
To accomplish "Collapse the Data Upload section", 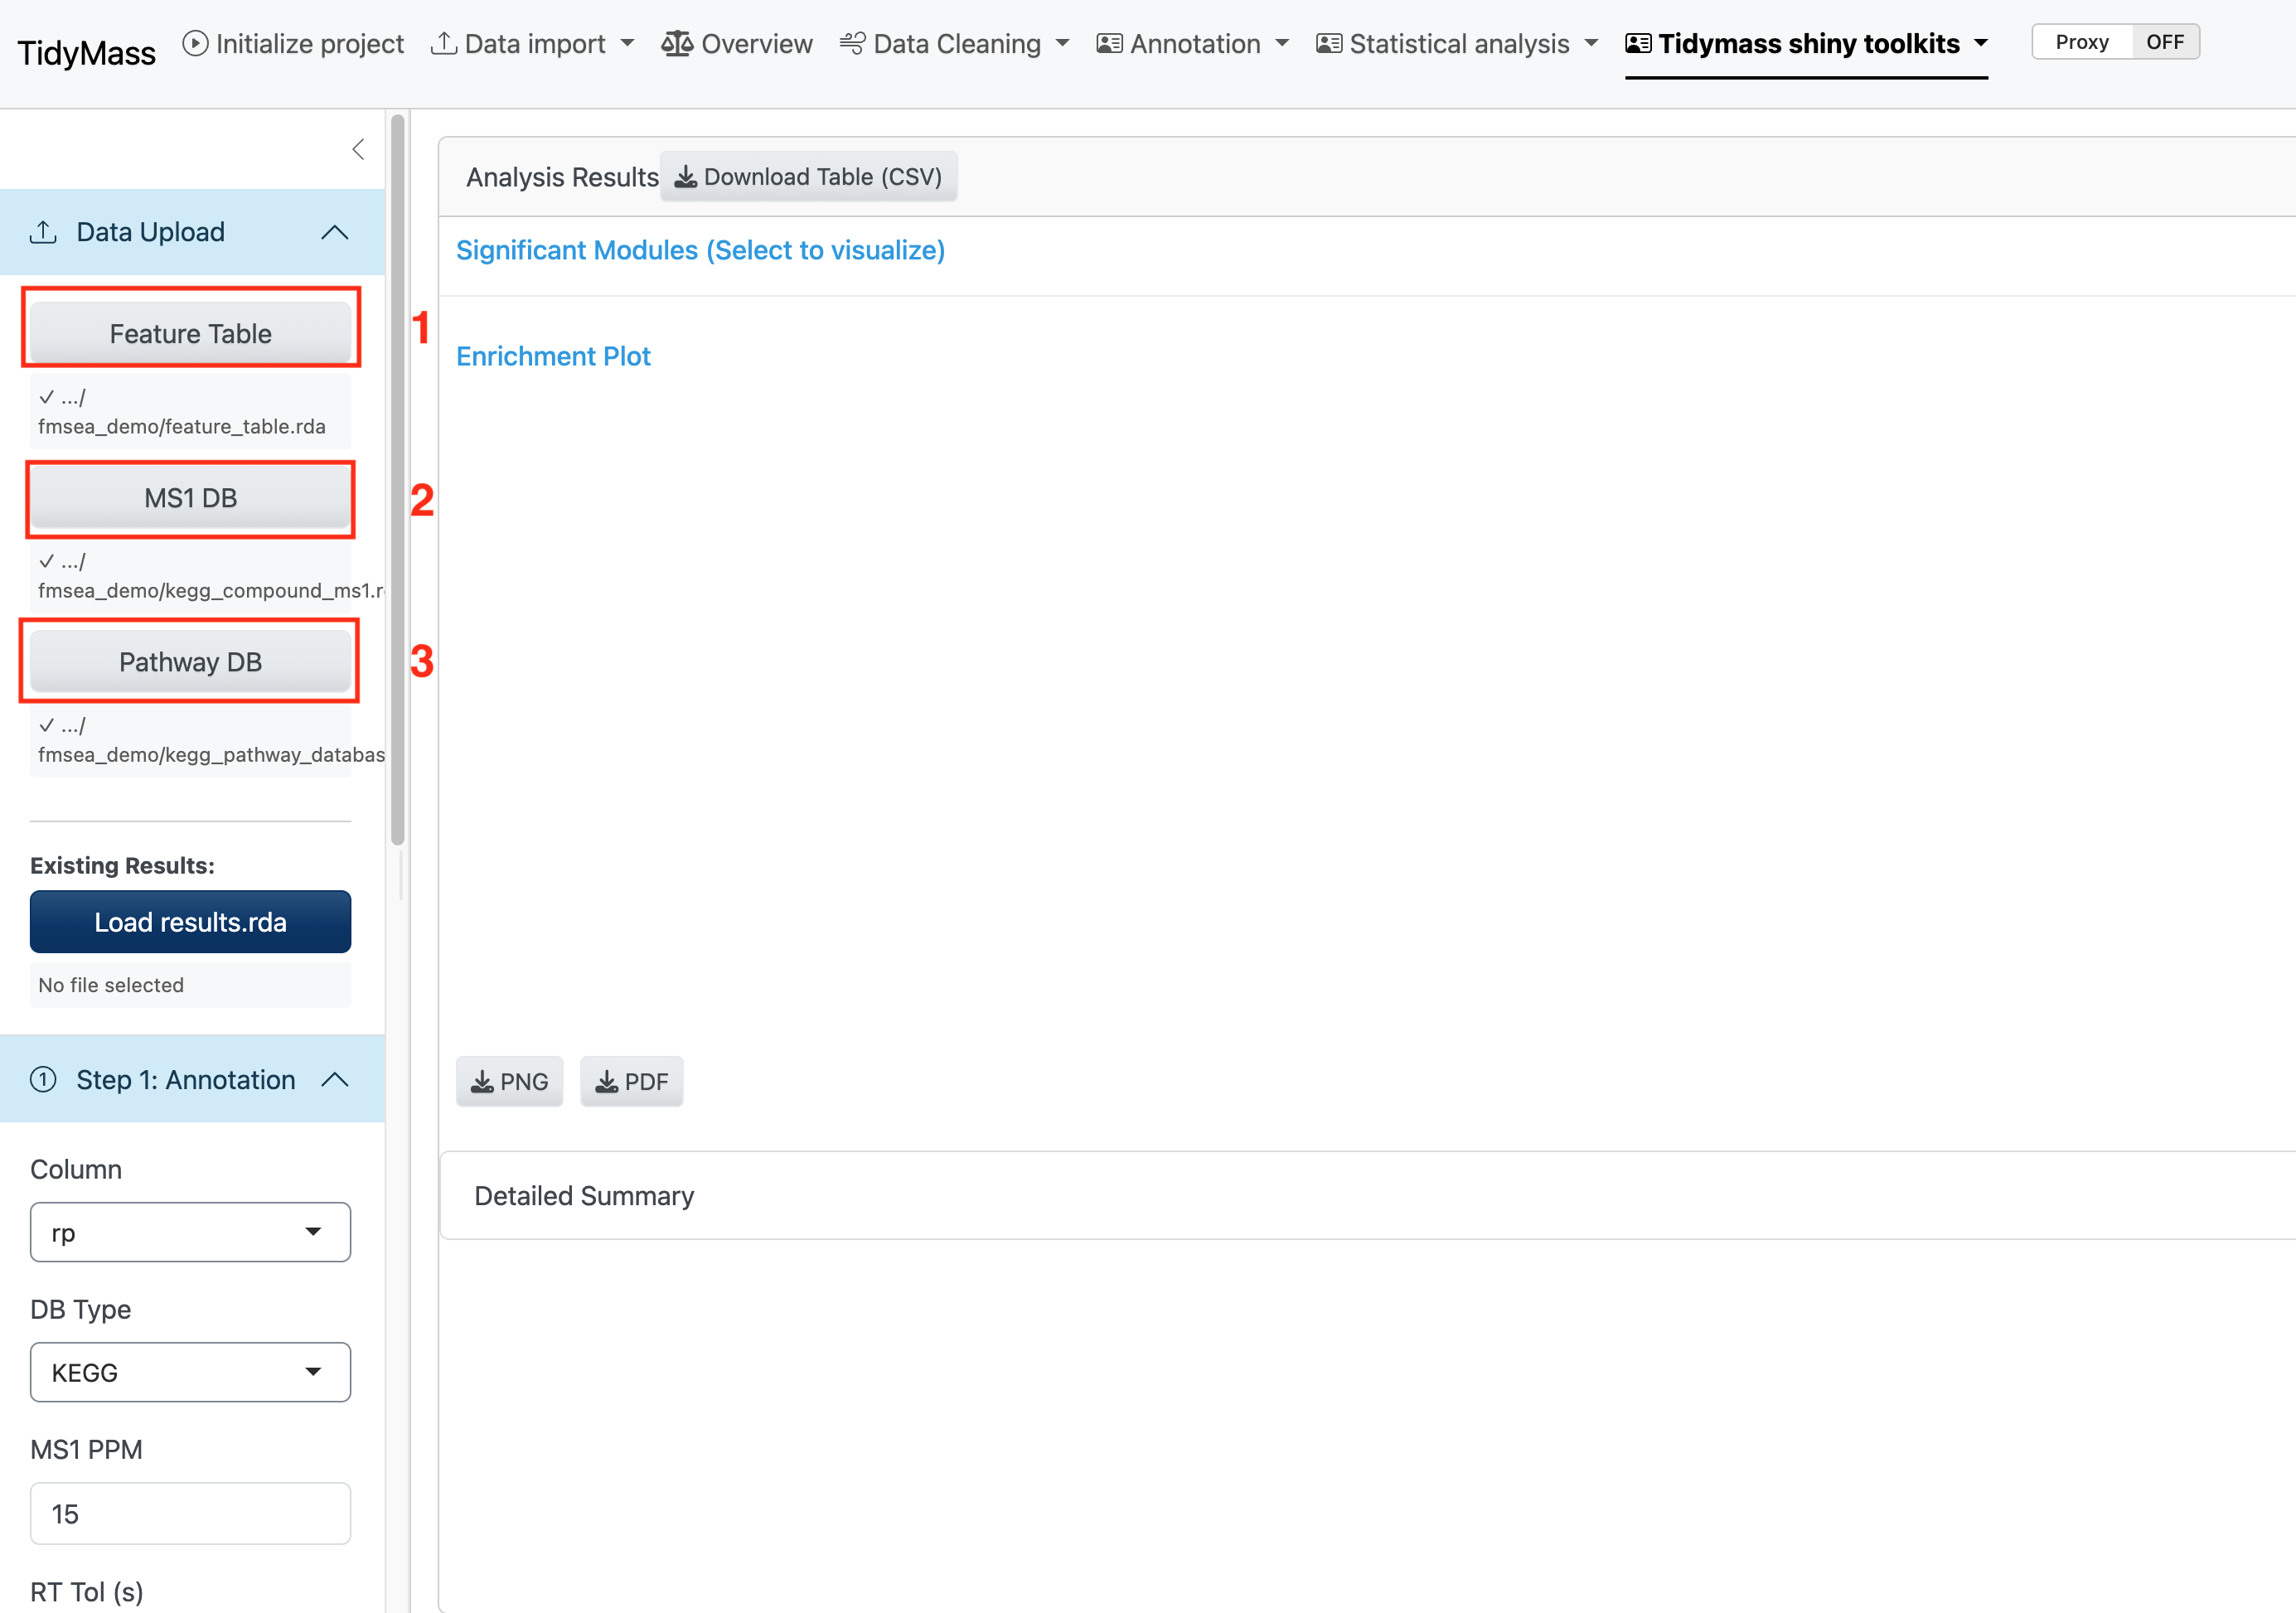I will point(335,232).
